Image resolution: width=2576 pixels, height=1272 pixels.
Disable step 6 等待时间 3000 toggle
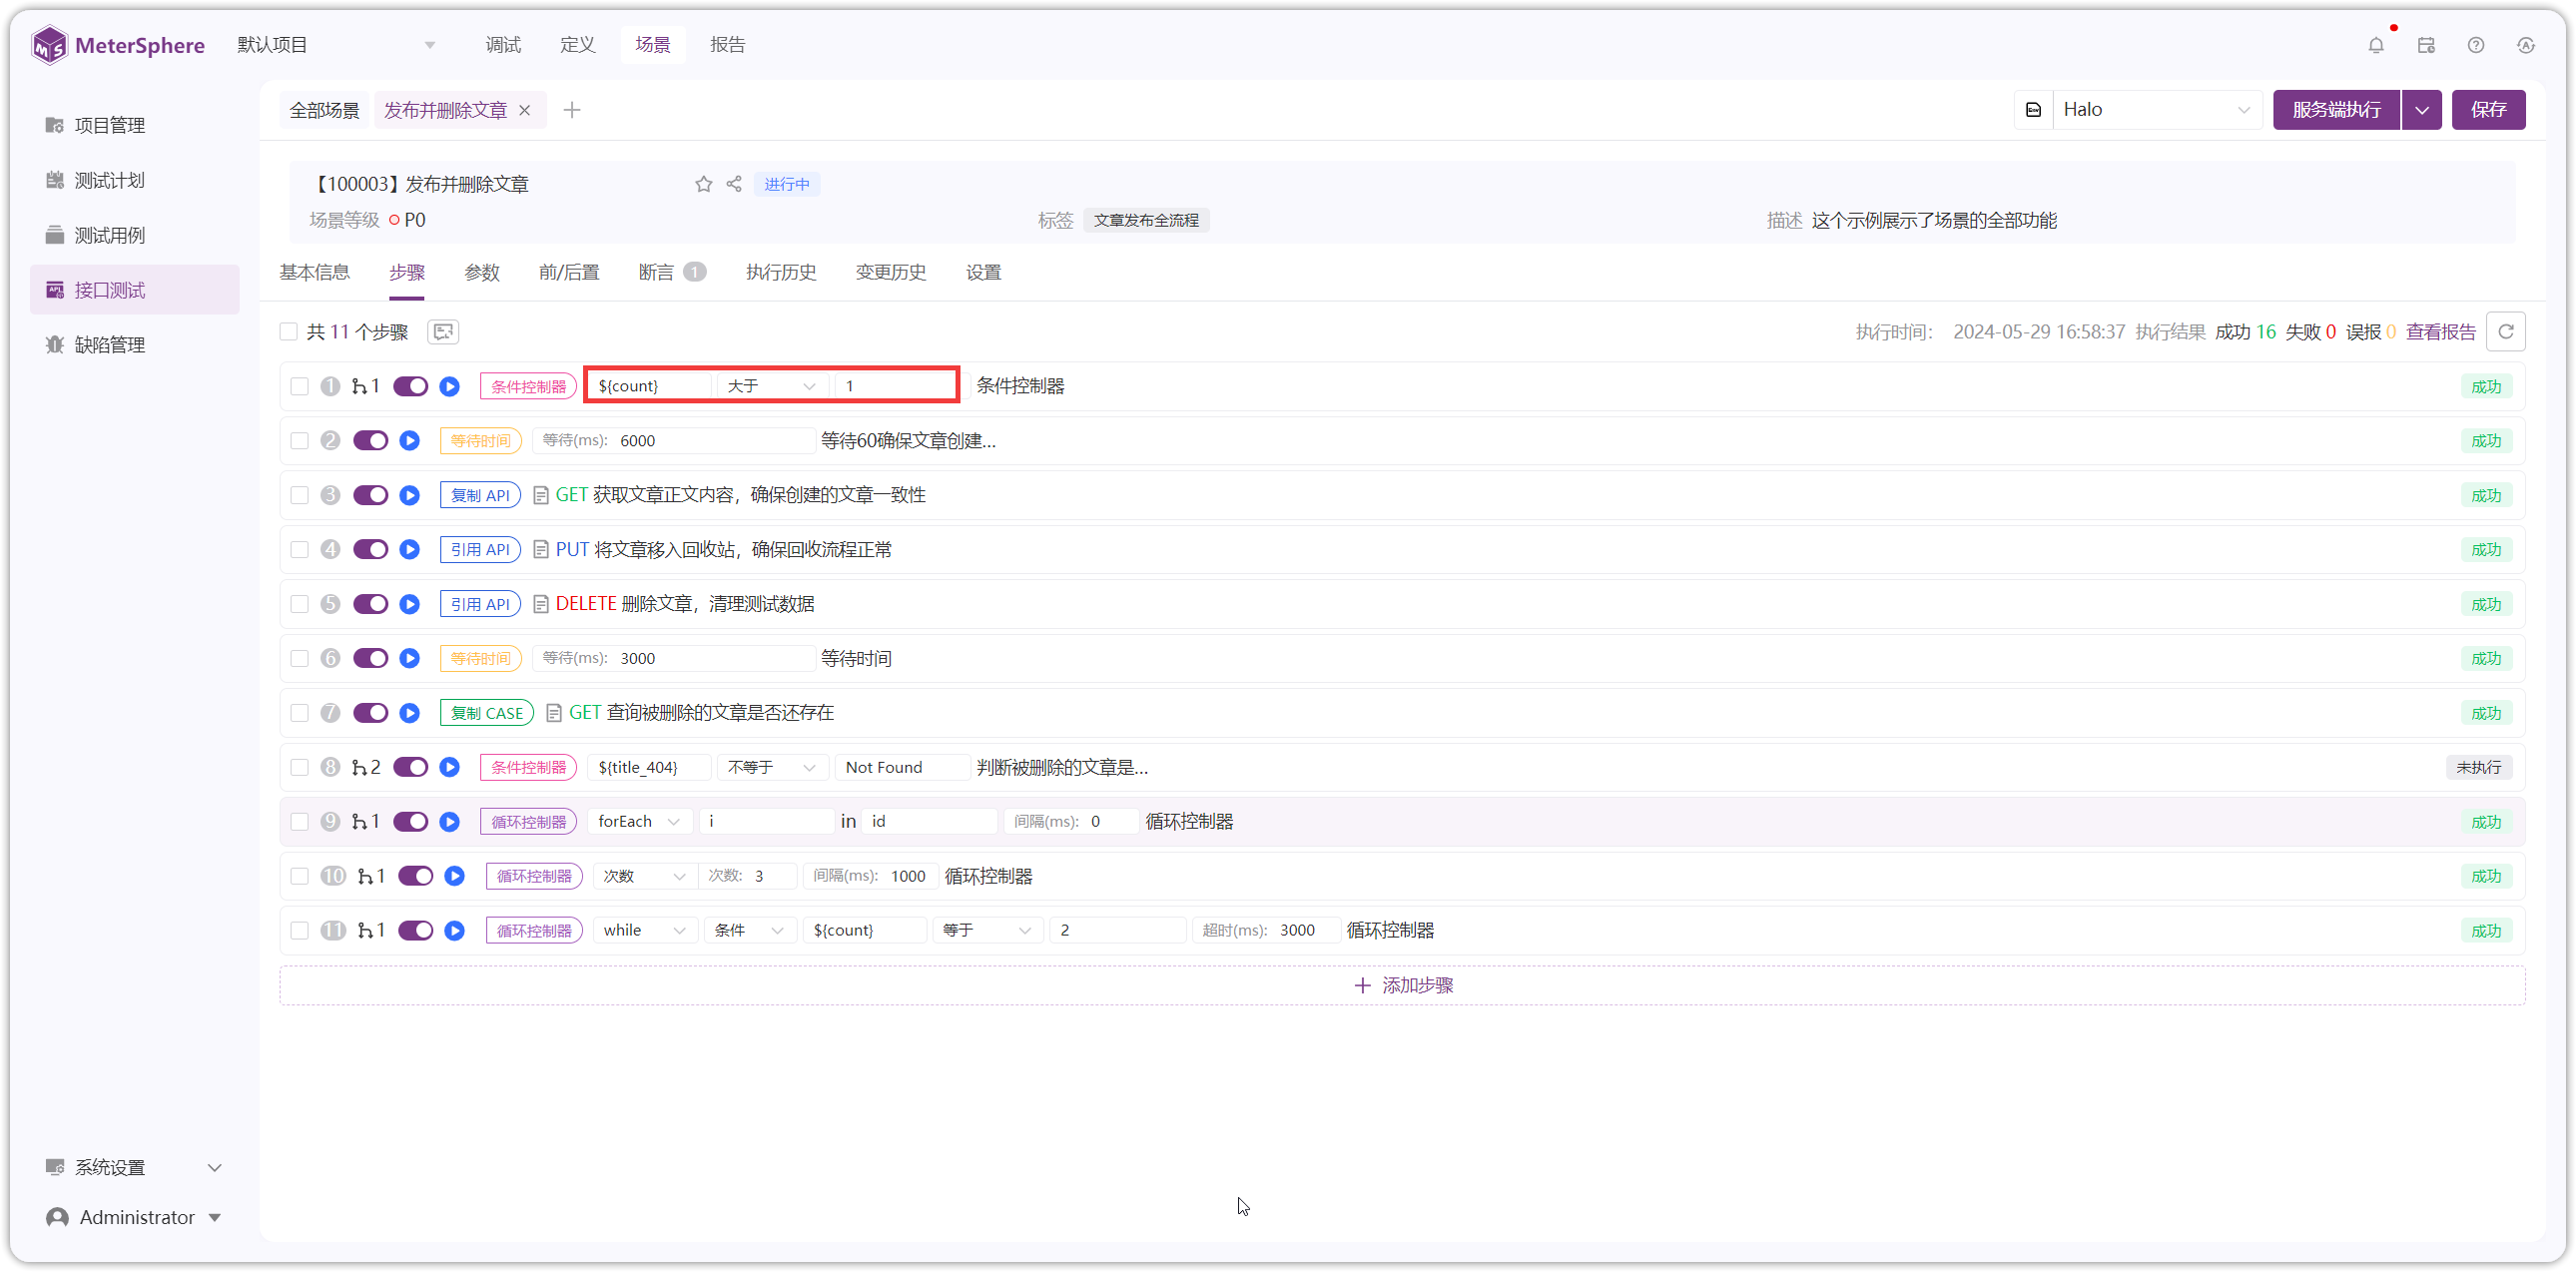[x=371, y=658]
